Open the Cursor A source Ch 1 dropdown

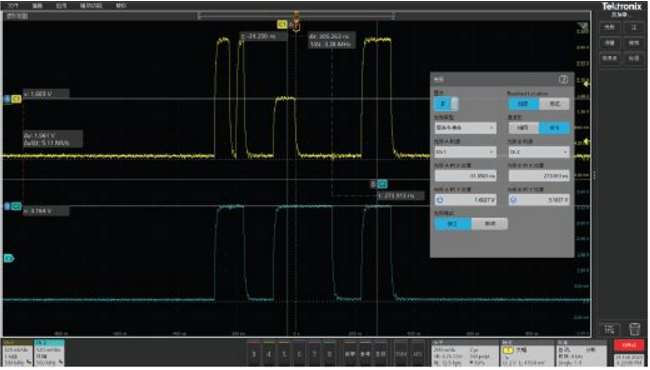465,152
